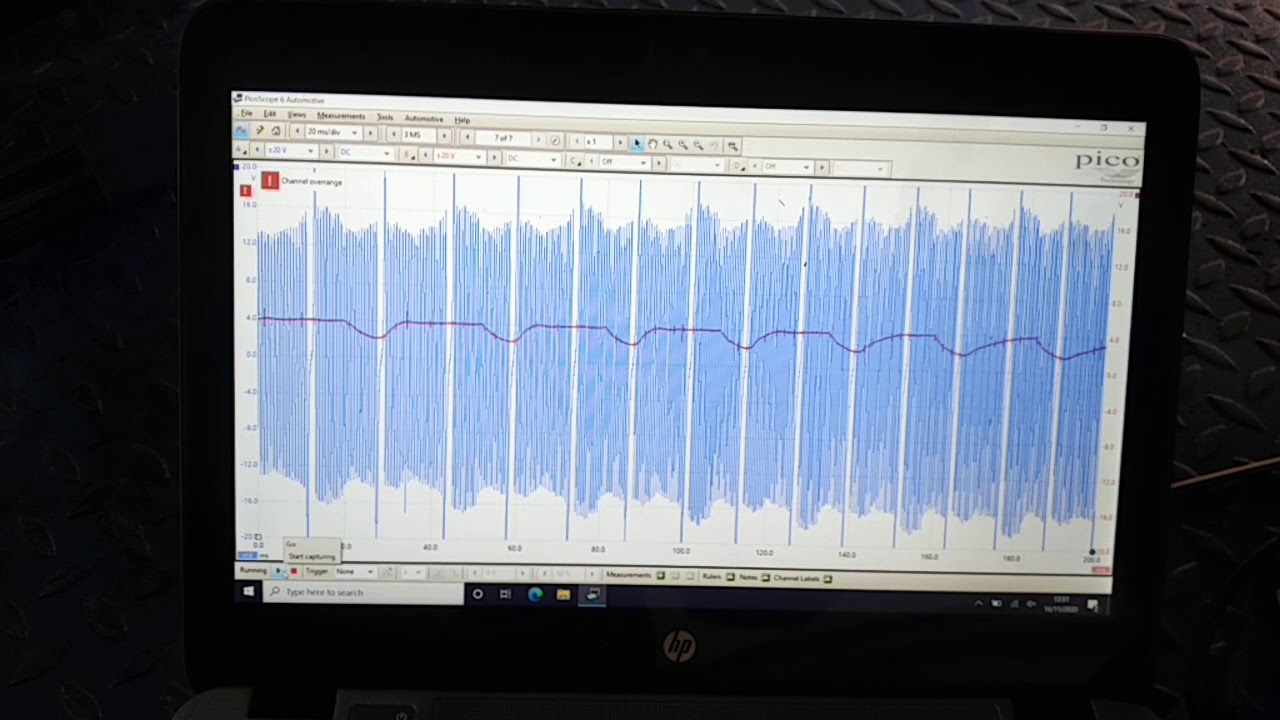The height and width of the screenshot is (720, 1280).
Task: Decrease sample count below 3 MS
Action: pos(394,134)
